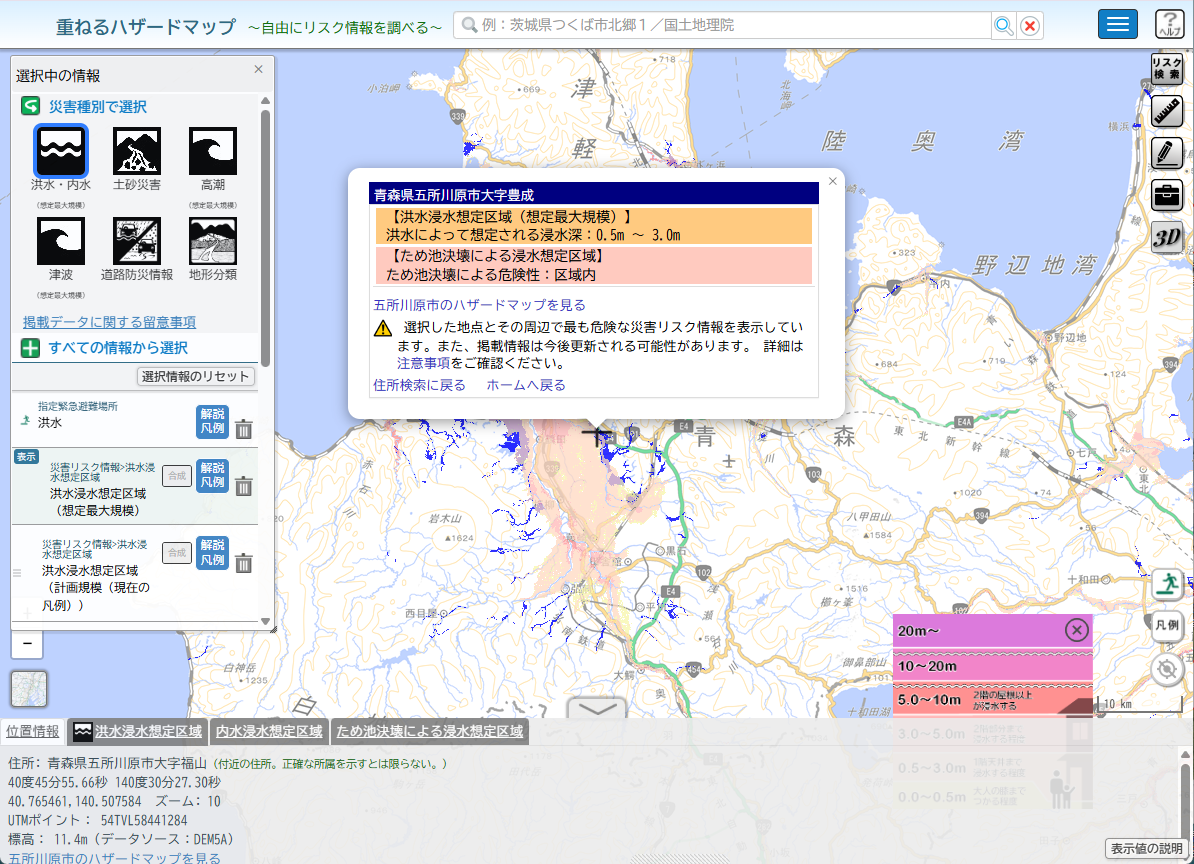
Task: Click the 10〜20m legend color band
Action: click(x=993, y=666)
